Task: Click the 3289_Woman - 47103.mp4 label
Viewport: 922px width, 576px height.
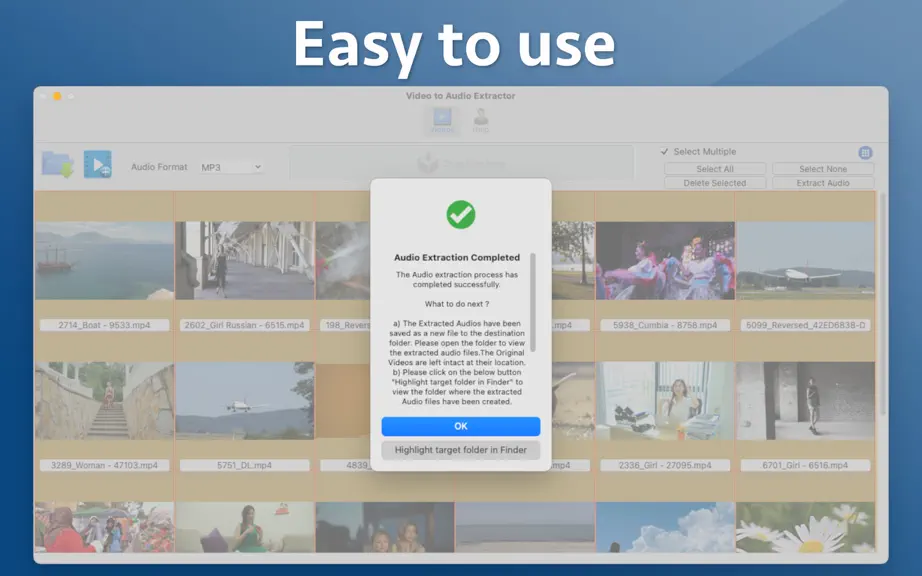Action: (x=104, y=465)
